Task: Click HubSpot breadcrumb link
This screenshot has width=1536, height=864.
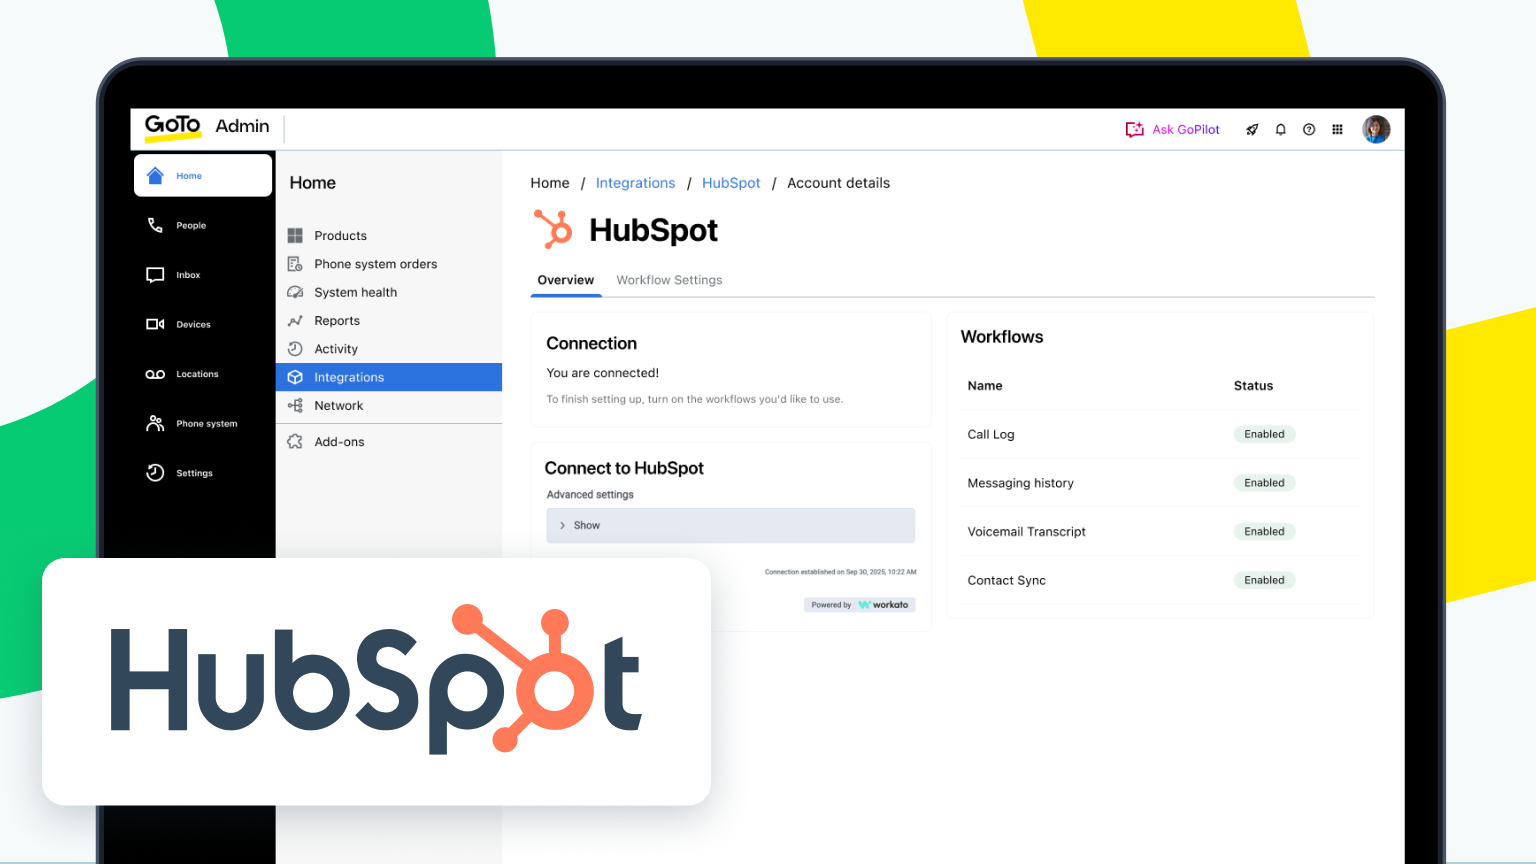Action: [x=731, y=183]
